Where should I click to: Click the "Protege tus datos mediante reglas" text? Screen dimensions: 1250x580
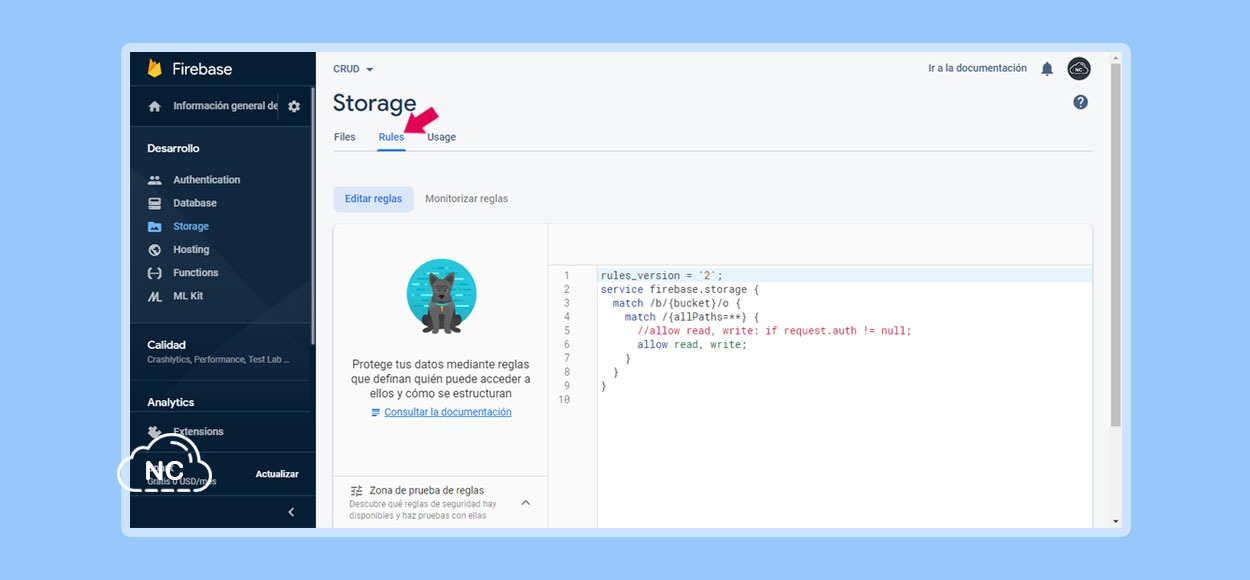pos(441,379)
